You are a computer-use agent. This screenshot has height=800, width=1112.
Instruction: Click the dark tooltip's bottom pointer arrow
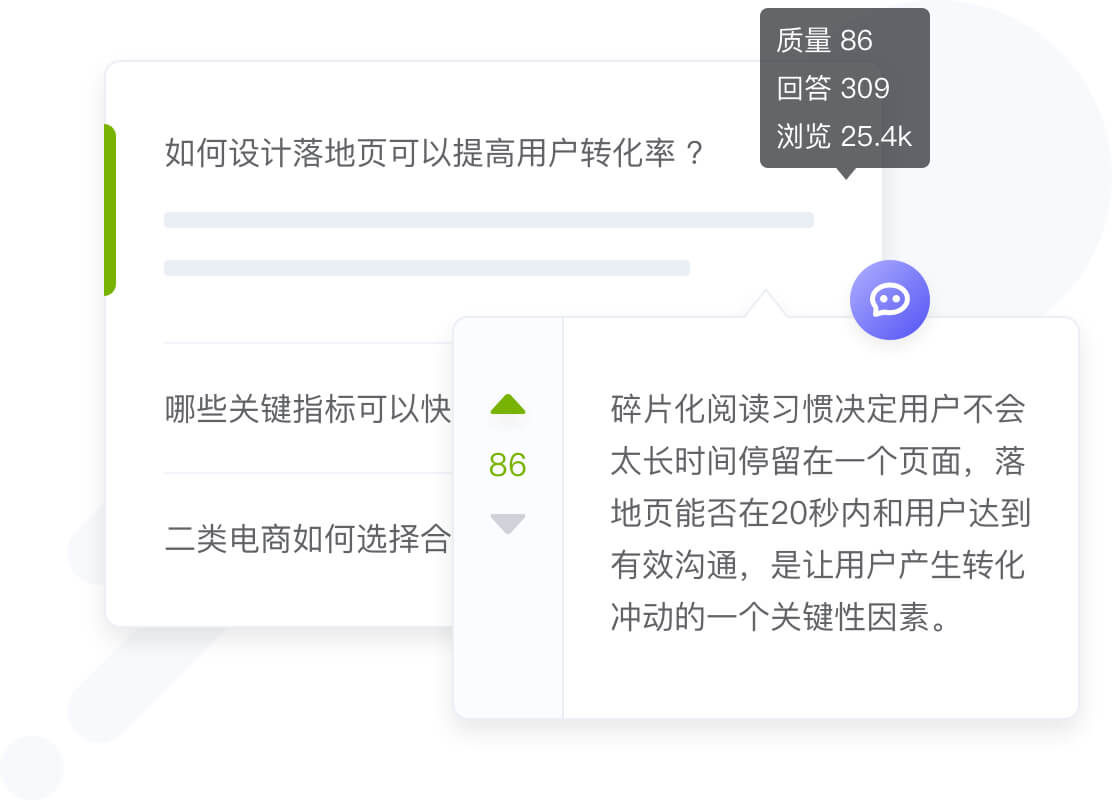[x=845, y=173]
